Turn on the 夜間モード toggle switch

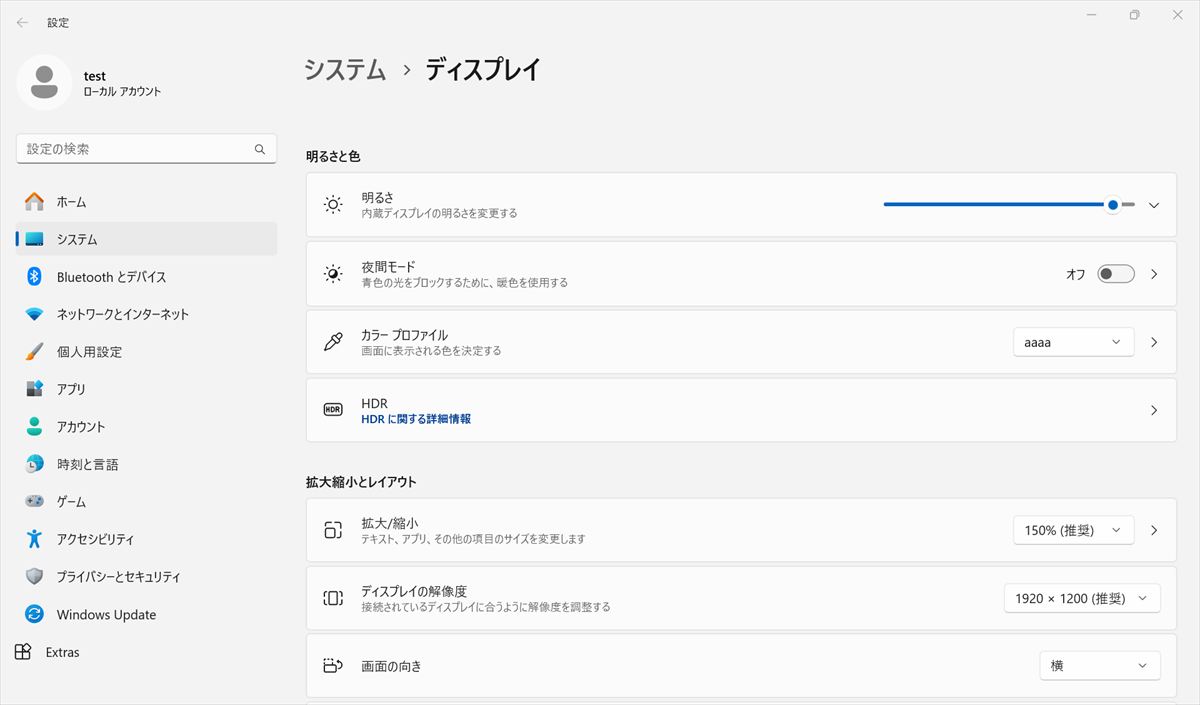(1116, 274)
